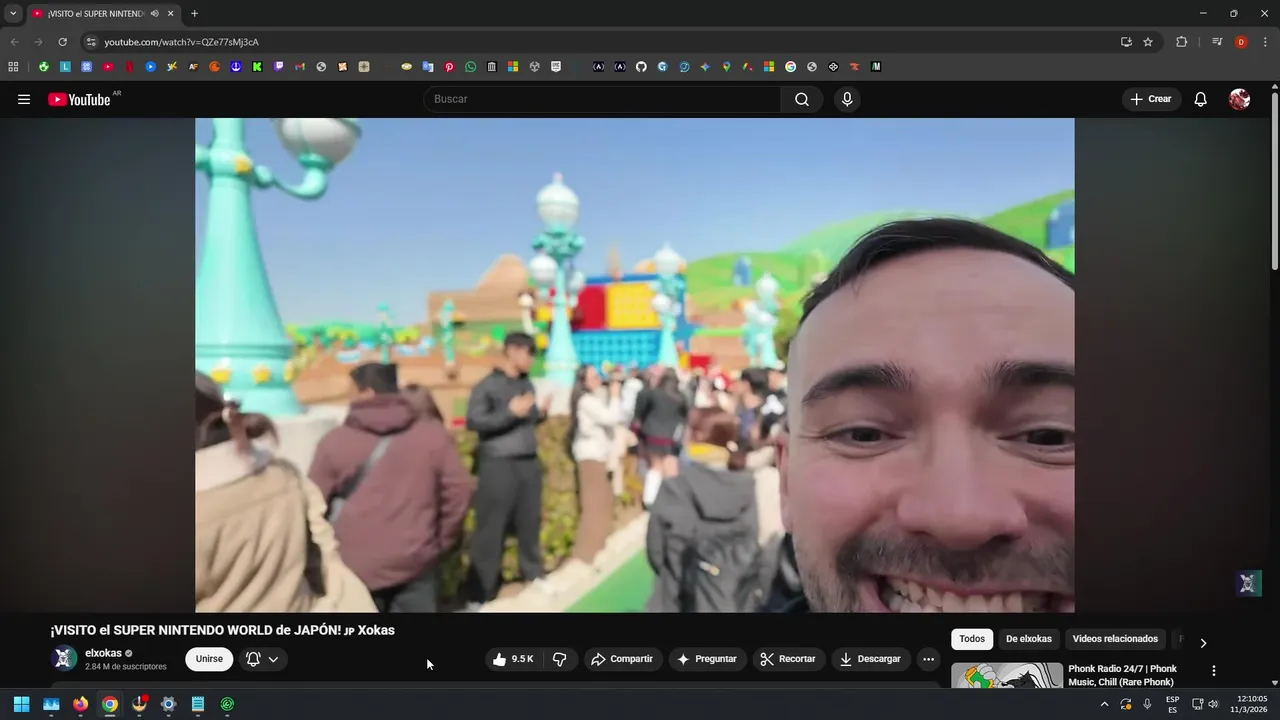Open Phonk Radio 24/7 video title
The width and height of the screenshot is (1280, 720).
click(1122, 675)
